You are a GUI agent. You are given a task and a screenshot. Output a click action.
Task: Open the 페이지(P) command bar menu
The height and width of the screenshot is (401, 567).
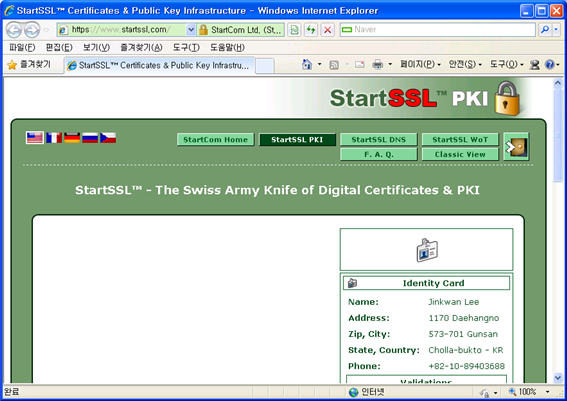420,65
